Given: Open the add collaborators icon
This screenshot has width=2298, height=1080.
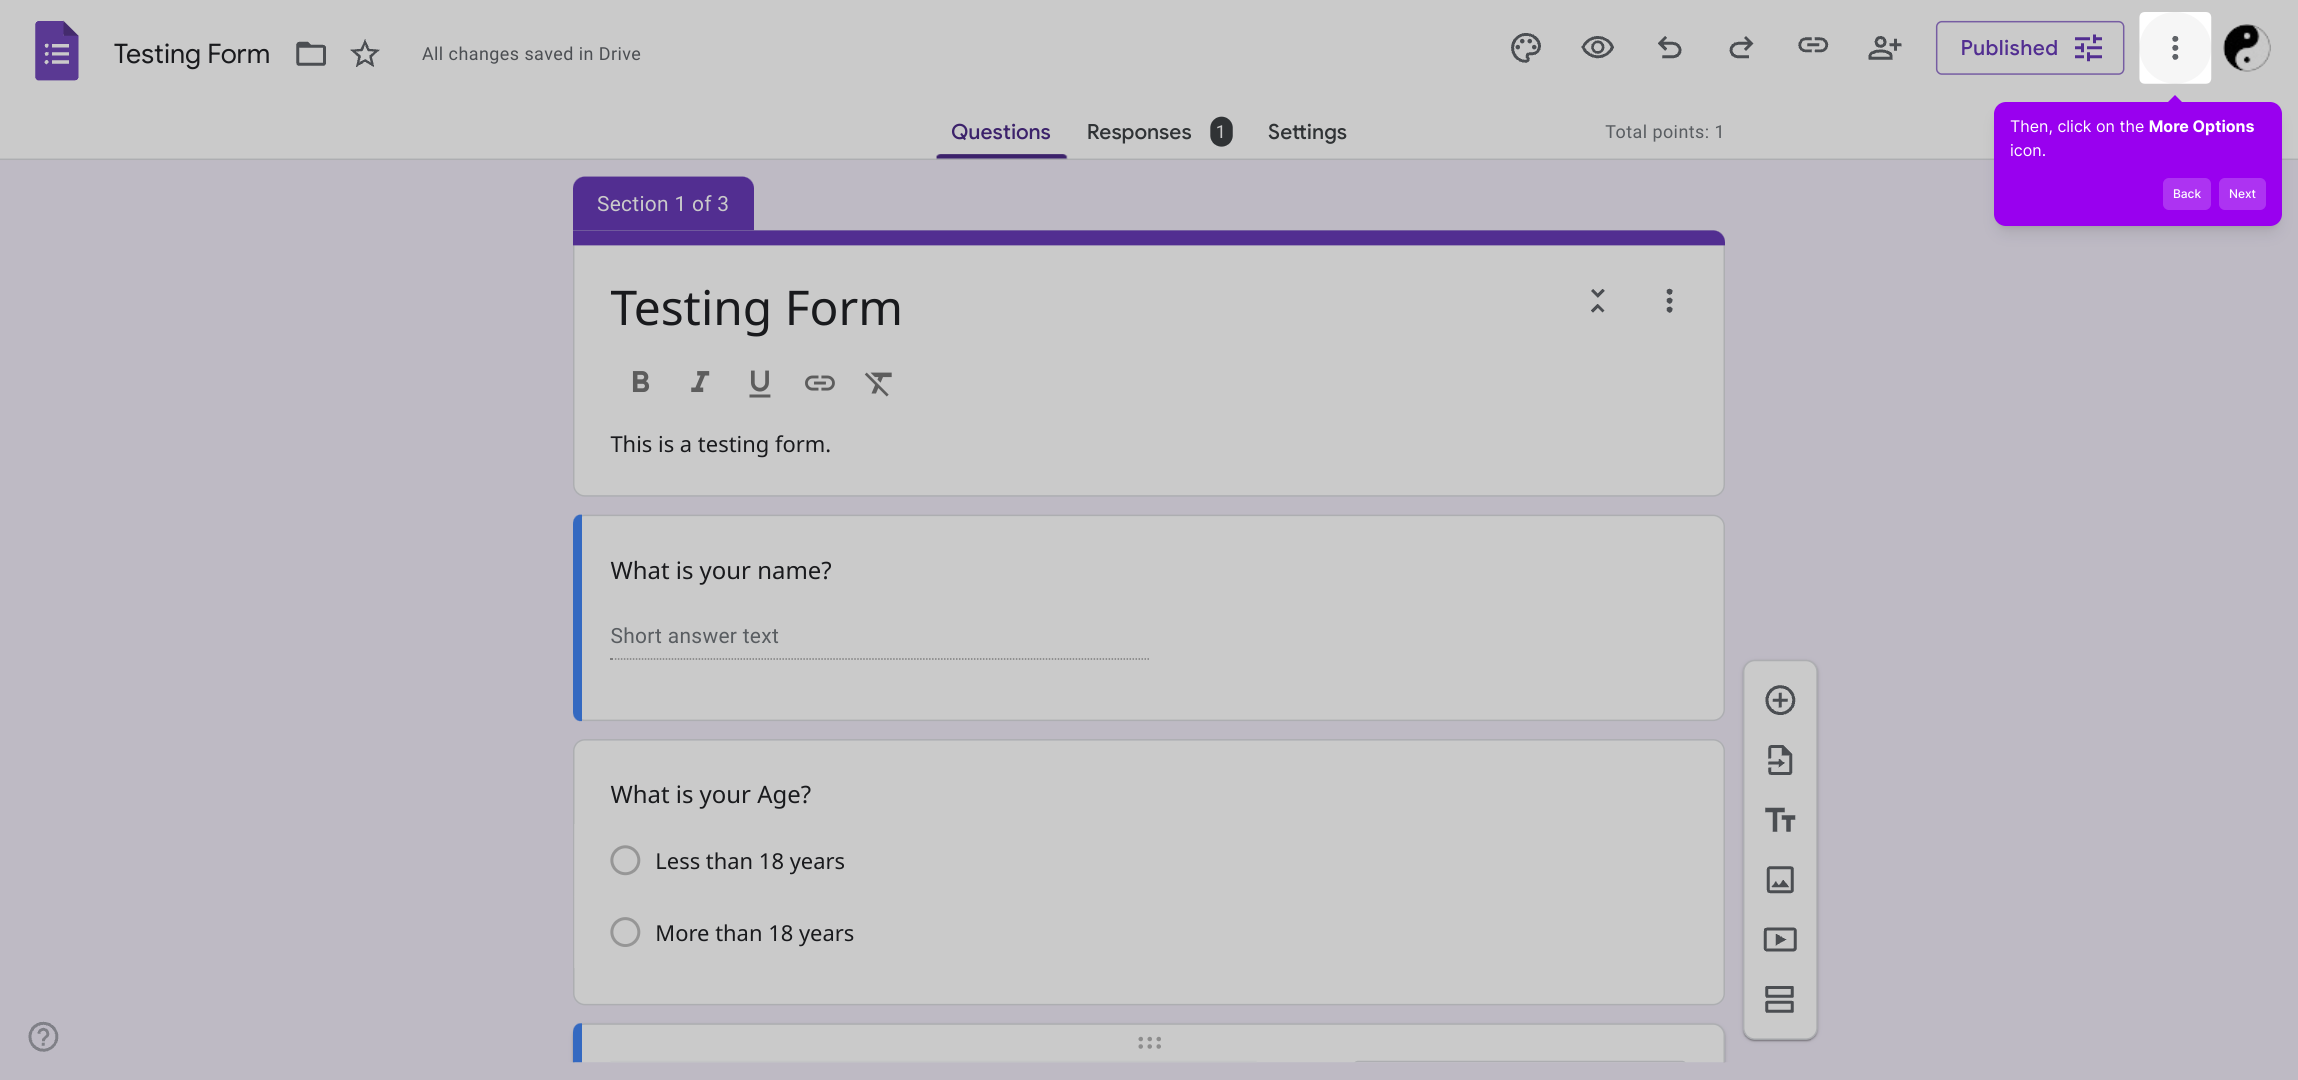Looking at the screenshot, I should click(x=1884, y=48).
